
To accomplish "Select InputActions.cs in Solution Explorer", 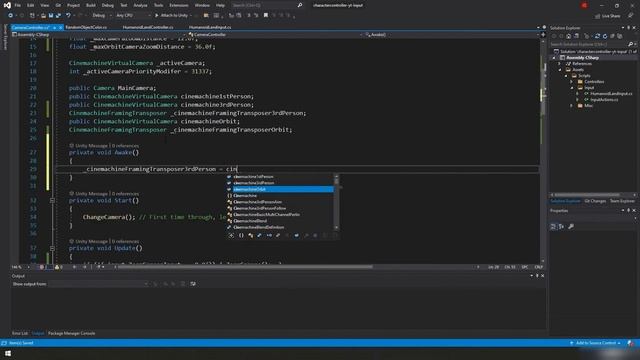I will tap(604, 100).
